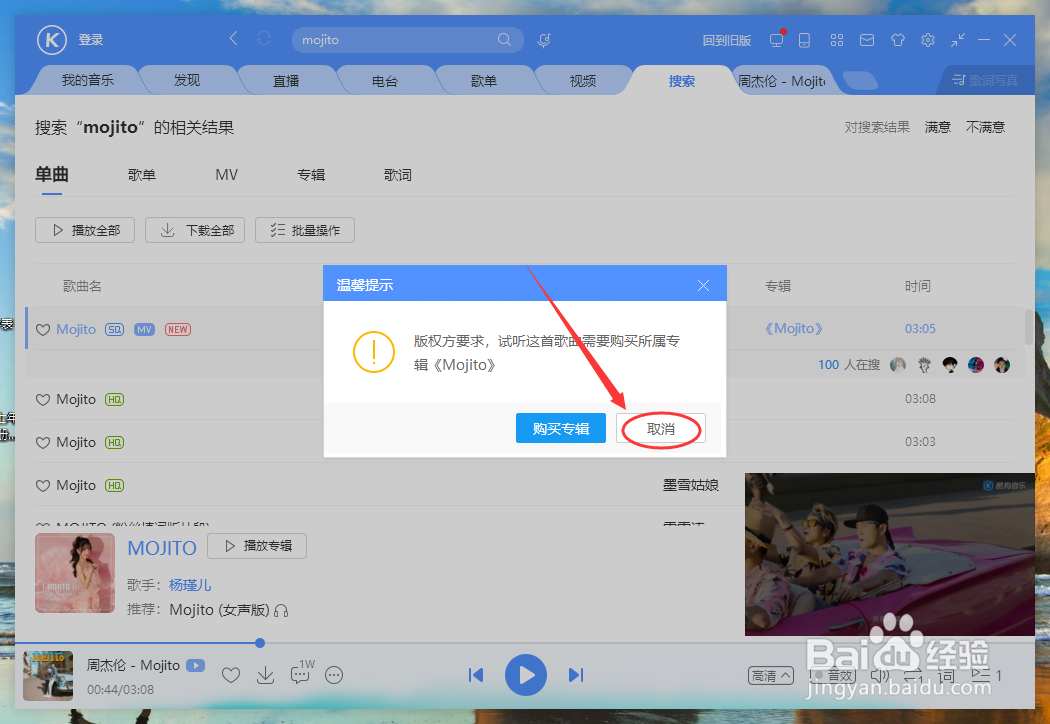Favorite the current track in player bar
This screenshot has height=724, width=1050.
point(230,675)
